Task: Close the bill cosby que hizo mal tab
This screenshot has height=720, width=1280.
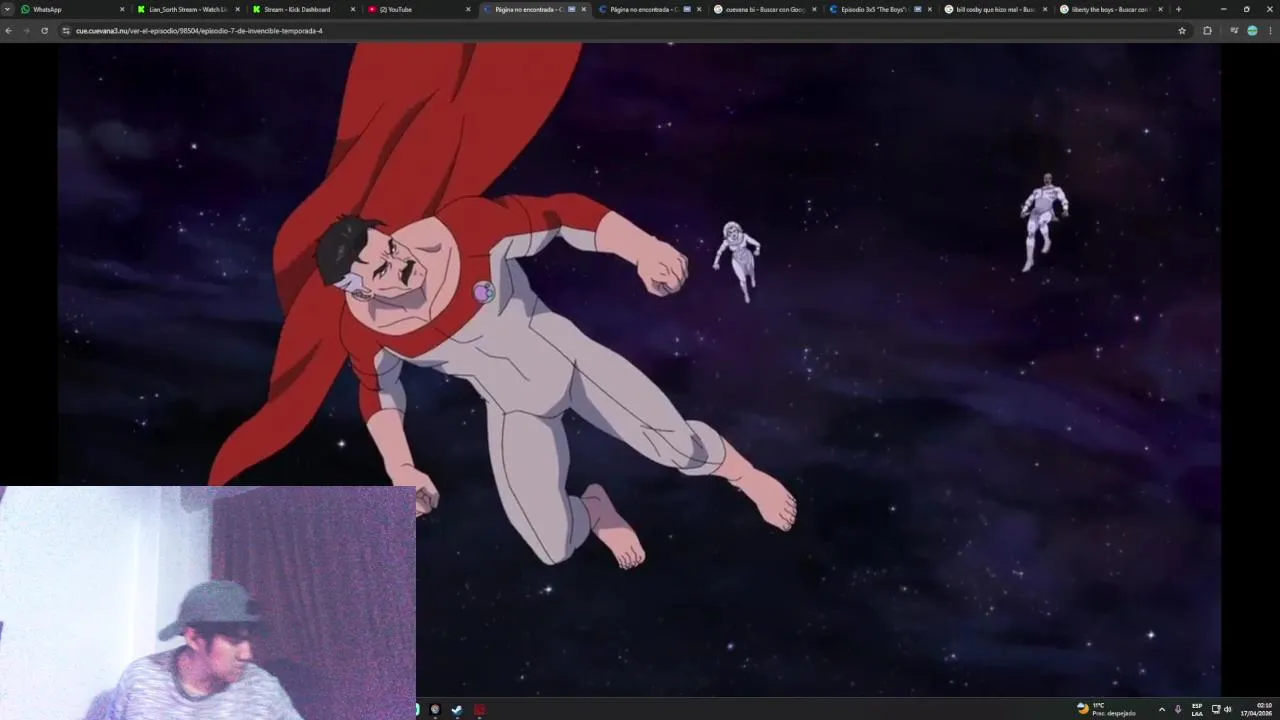Action: 1045,9
